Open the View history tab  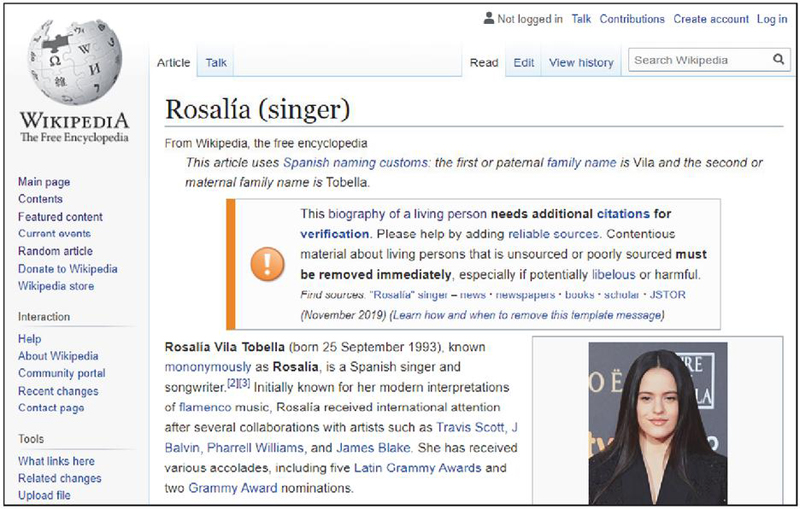(x=581, y=63)
